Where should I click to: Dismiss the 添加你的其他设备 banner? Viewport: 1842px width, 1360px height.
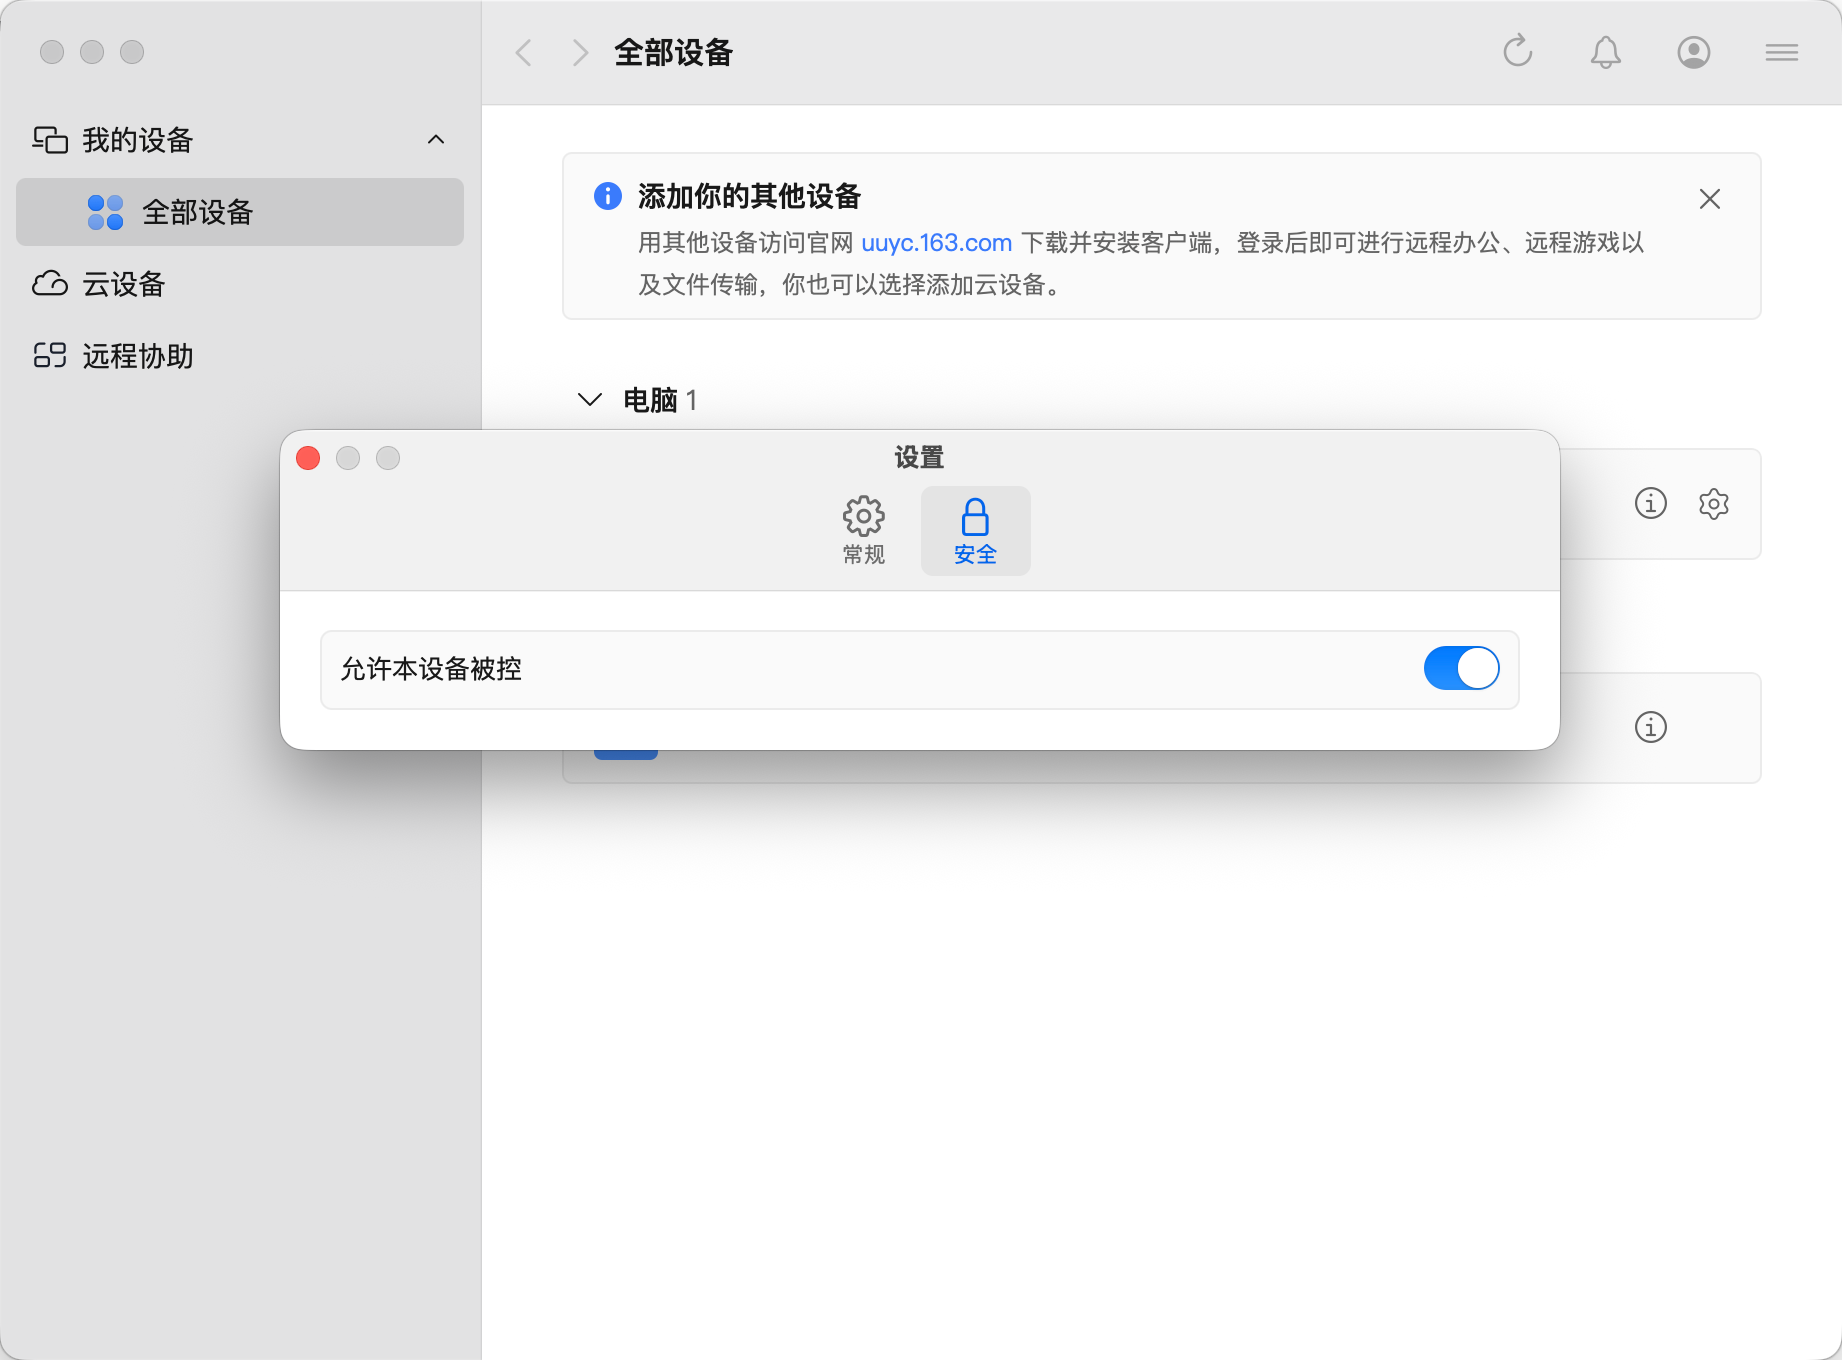tap(1709, 199)
